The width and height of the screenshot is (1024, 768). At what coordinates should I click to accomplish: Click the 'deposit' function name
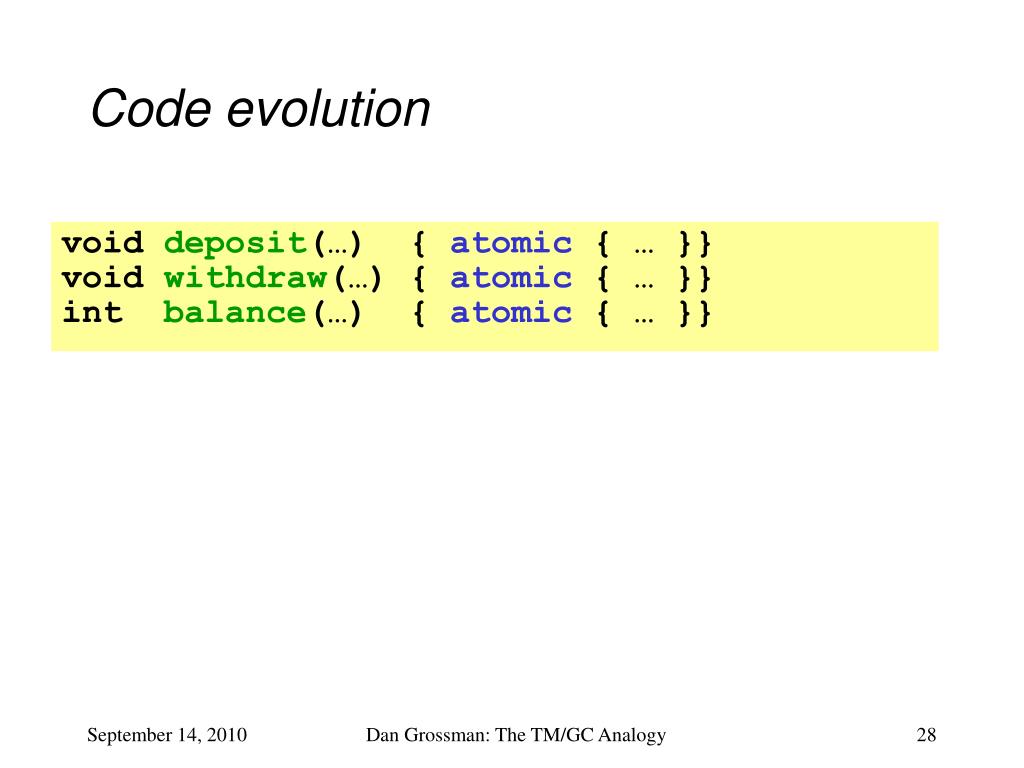pyautogui.click(x=235, y=244)
